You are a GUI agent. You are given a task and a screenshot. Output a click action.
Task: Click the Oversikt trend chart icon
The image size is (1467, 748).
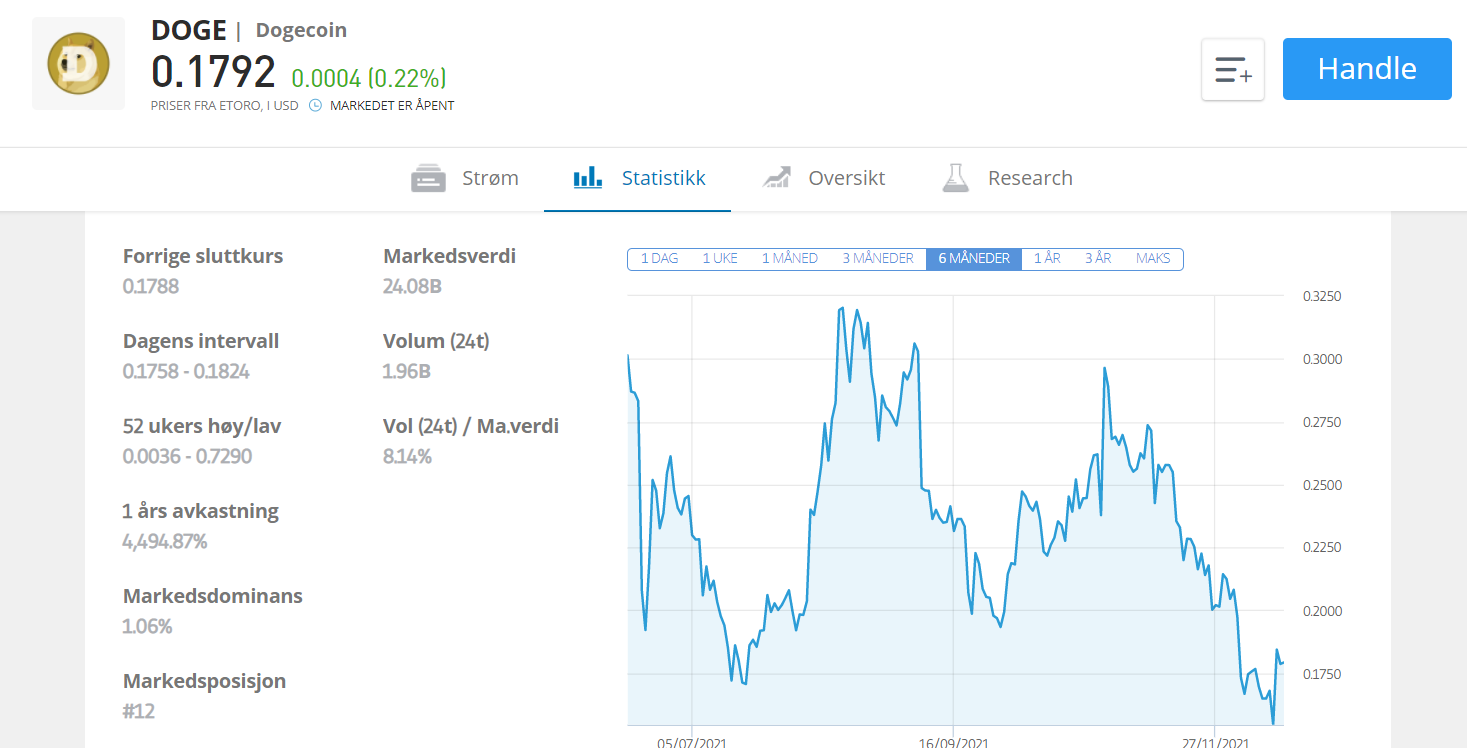776,178
